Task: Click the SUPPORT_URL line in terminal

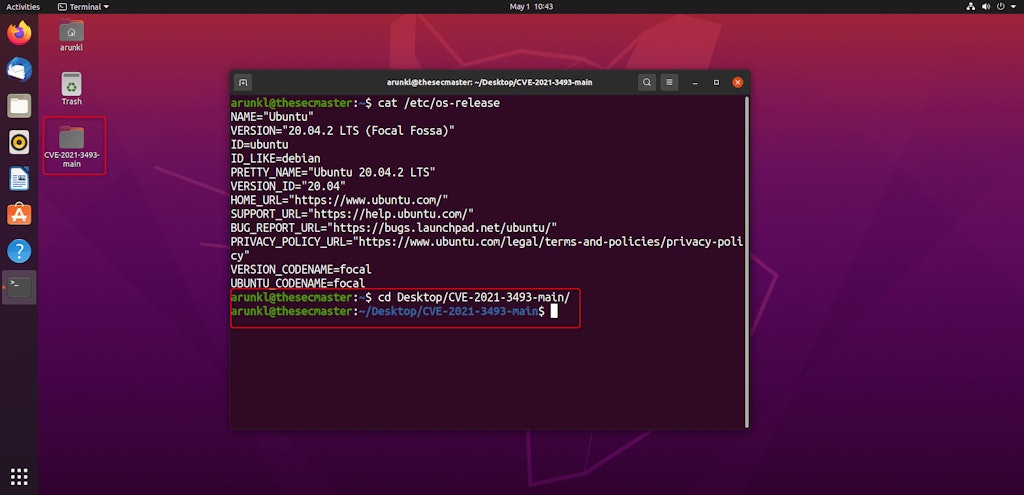Action: pyautogui.click(x=352, y=214)
